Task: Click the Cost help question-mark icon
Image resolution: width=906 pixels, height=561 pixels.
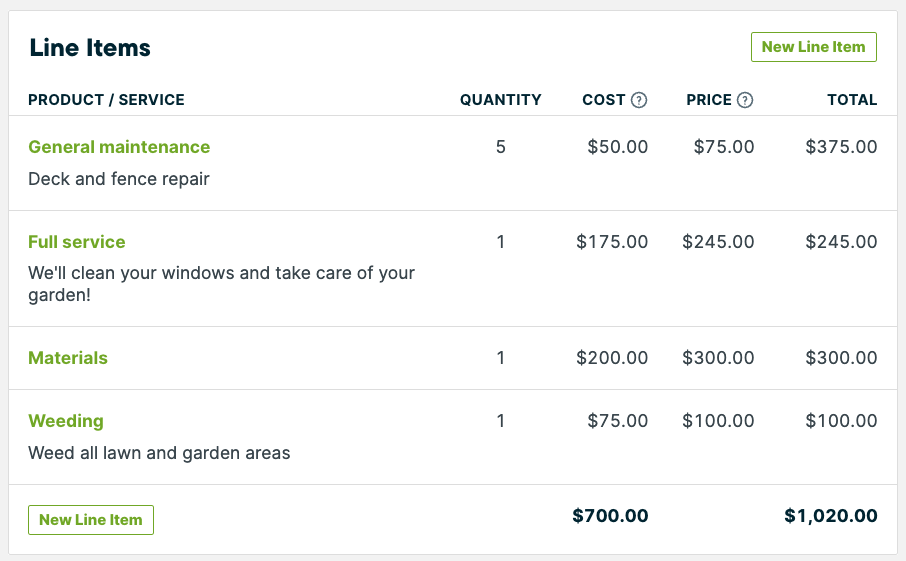Action: point(638,100)
